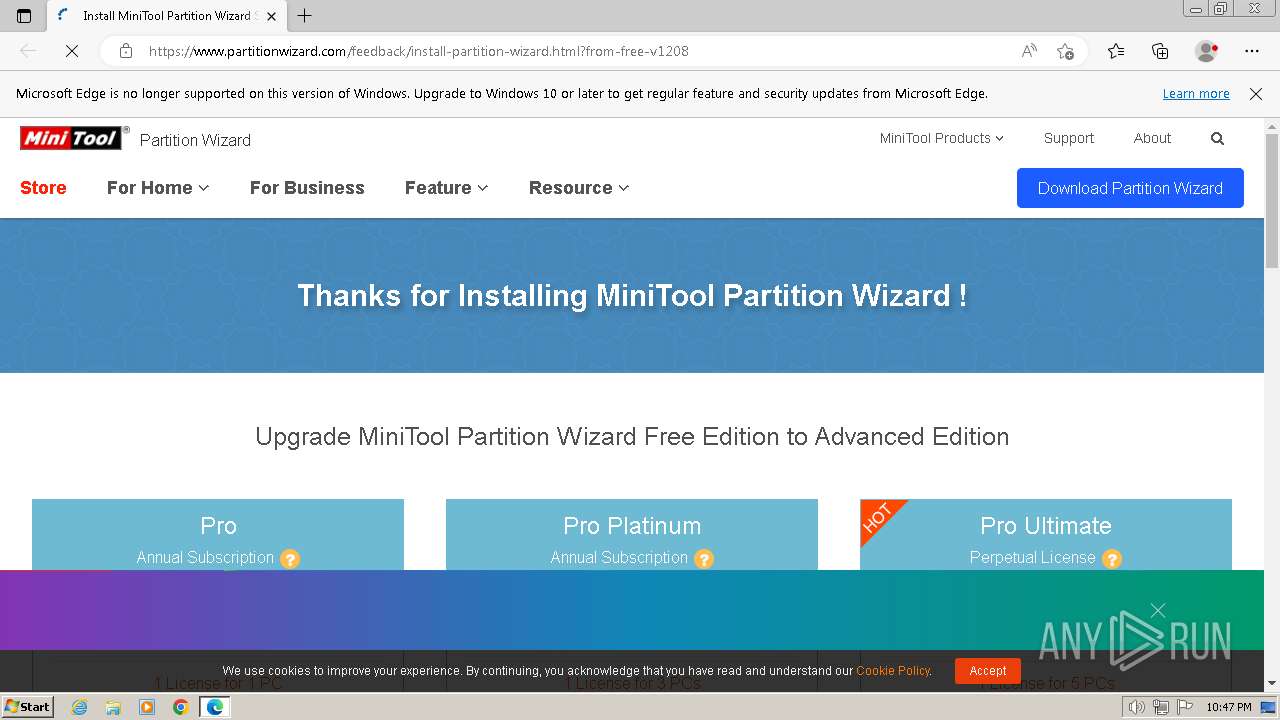View site information via the lock icon
Viewport: 1280px width, 720px height.
point(125,51)
